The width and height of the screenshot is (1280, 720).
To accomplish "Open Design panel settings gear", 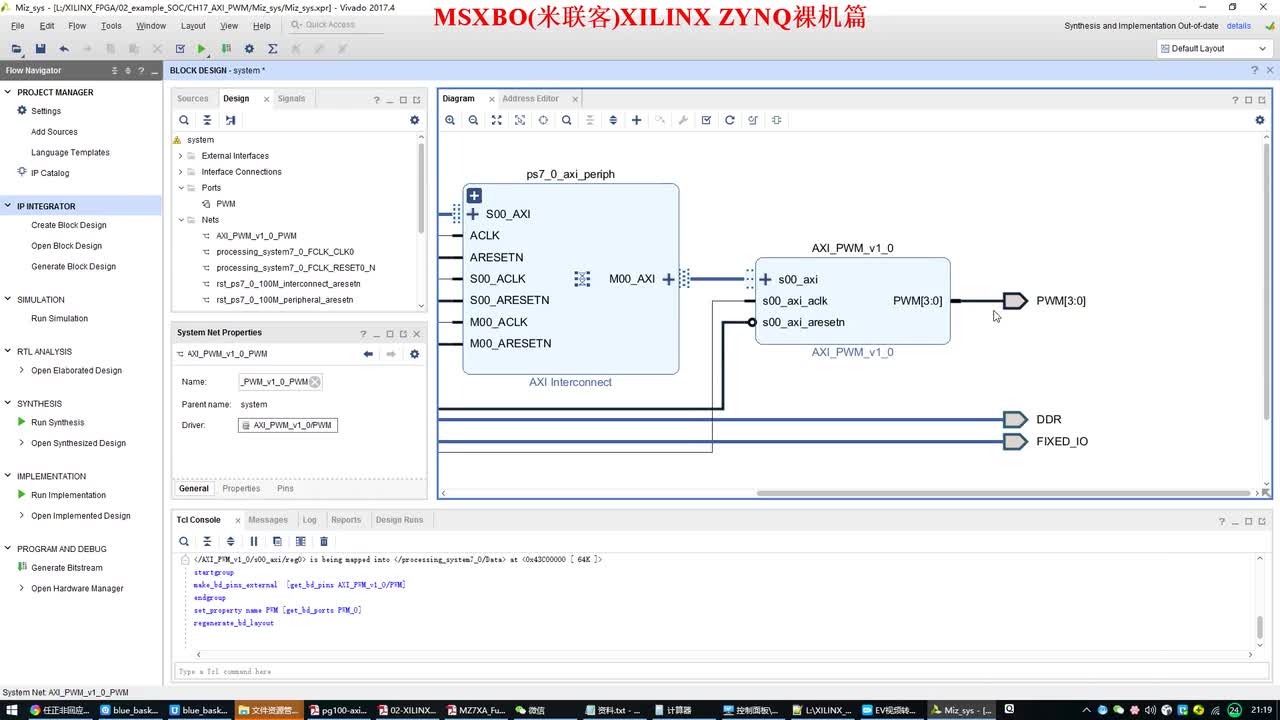I will (x=415, y=120).
